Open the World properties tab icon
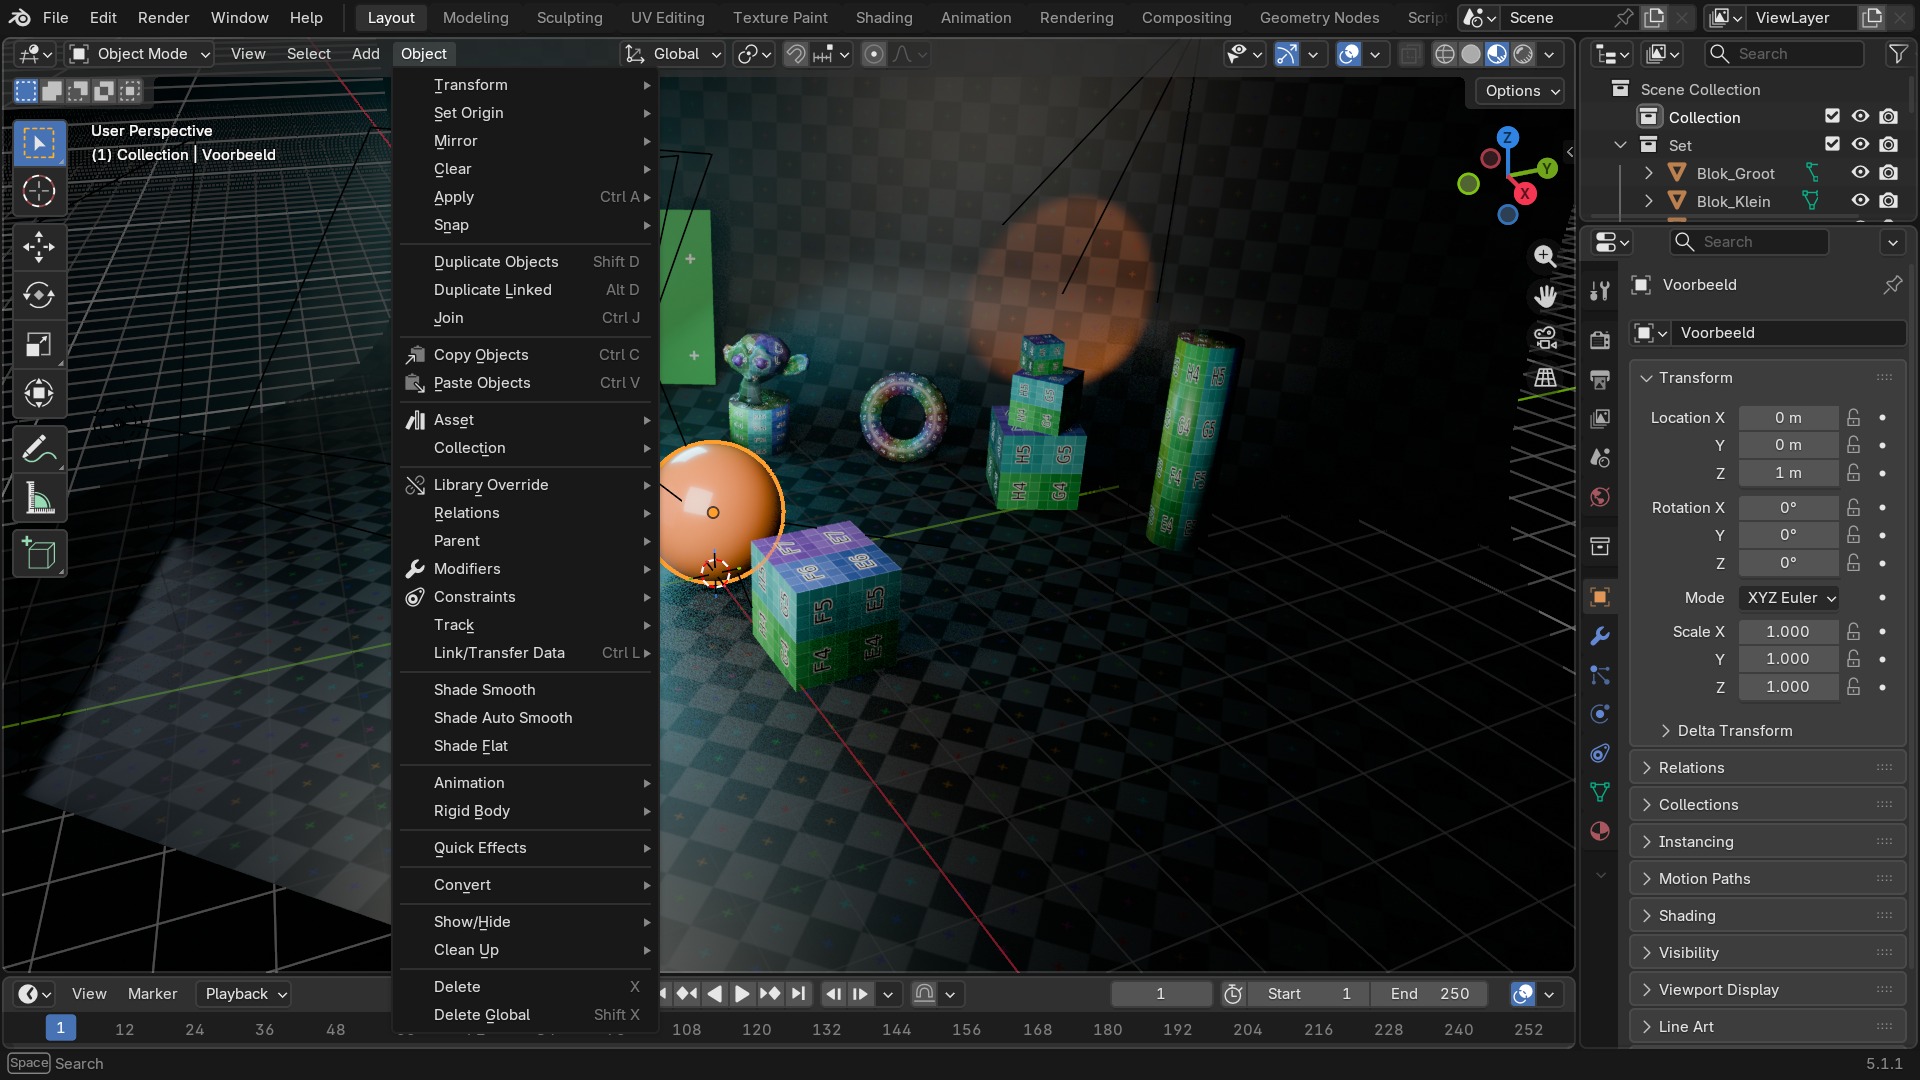This screenshot has height=1080, width=1920. tap(1600, 497)
